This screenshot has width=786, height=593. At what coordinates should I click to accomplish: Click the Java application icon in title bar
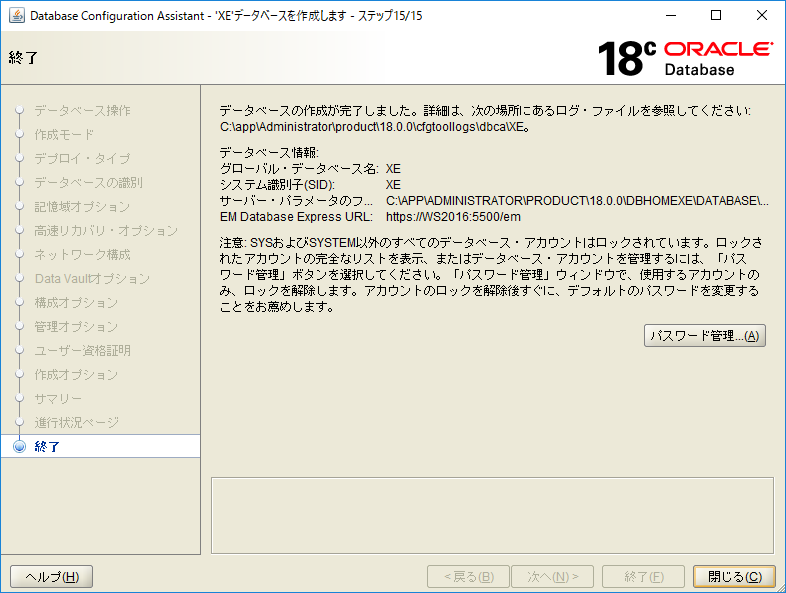coord(17,15)
